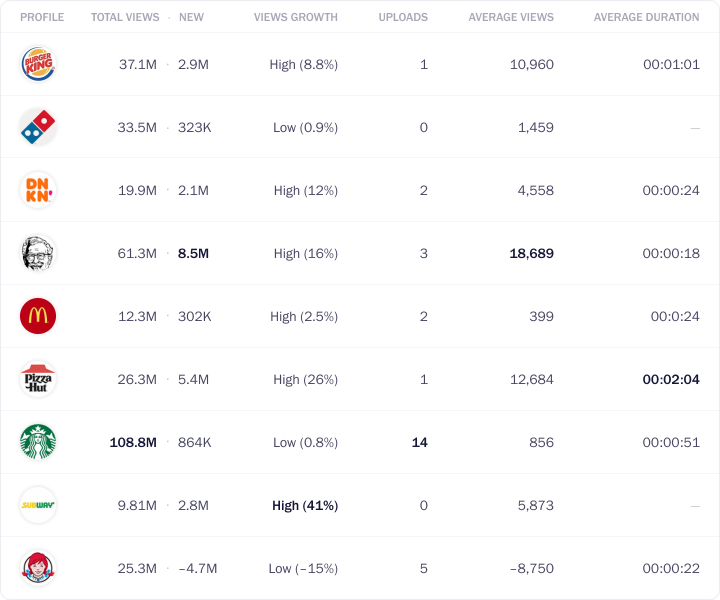Select KFC average views value 18,689

(531, 253)
